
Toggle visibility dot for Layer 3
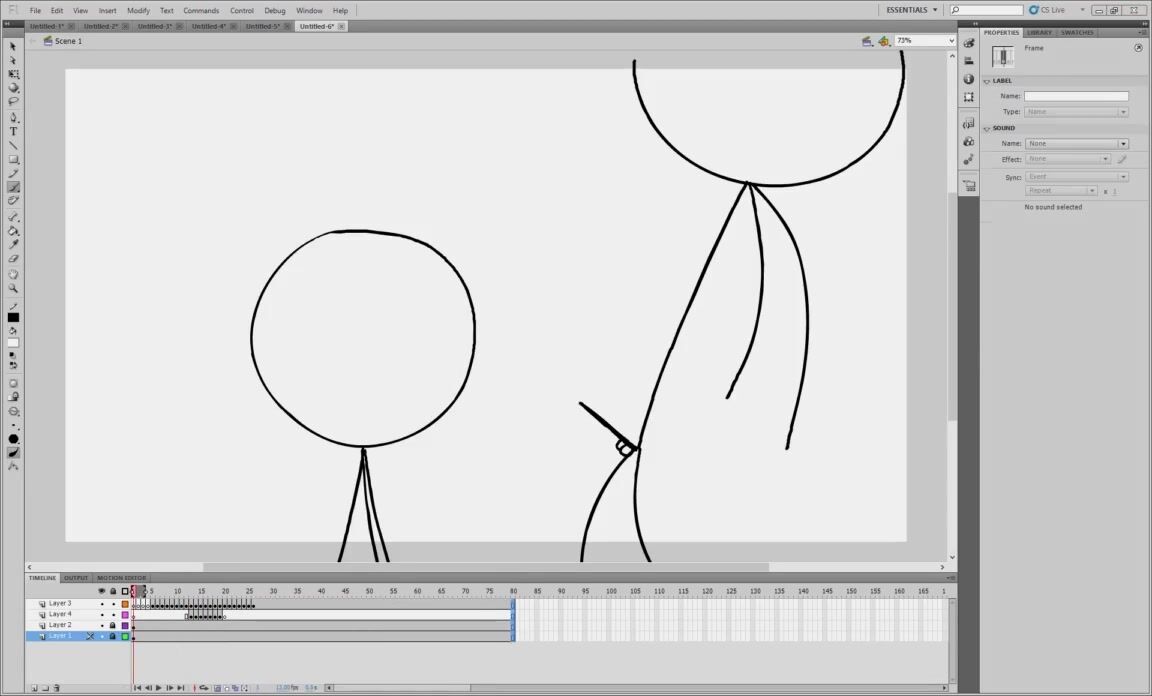pos(102,604)
